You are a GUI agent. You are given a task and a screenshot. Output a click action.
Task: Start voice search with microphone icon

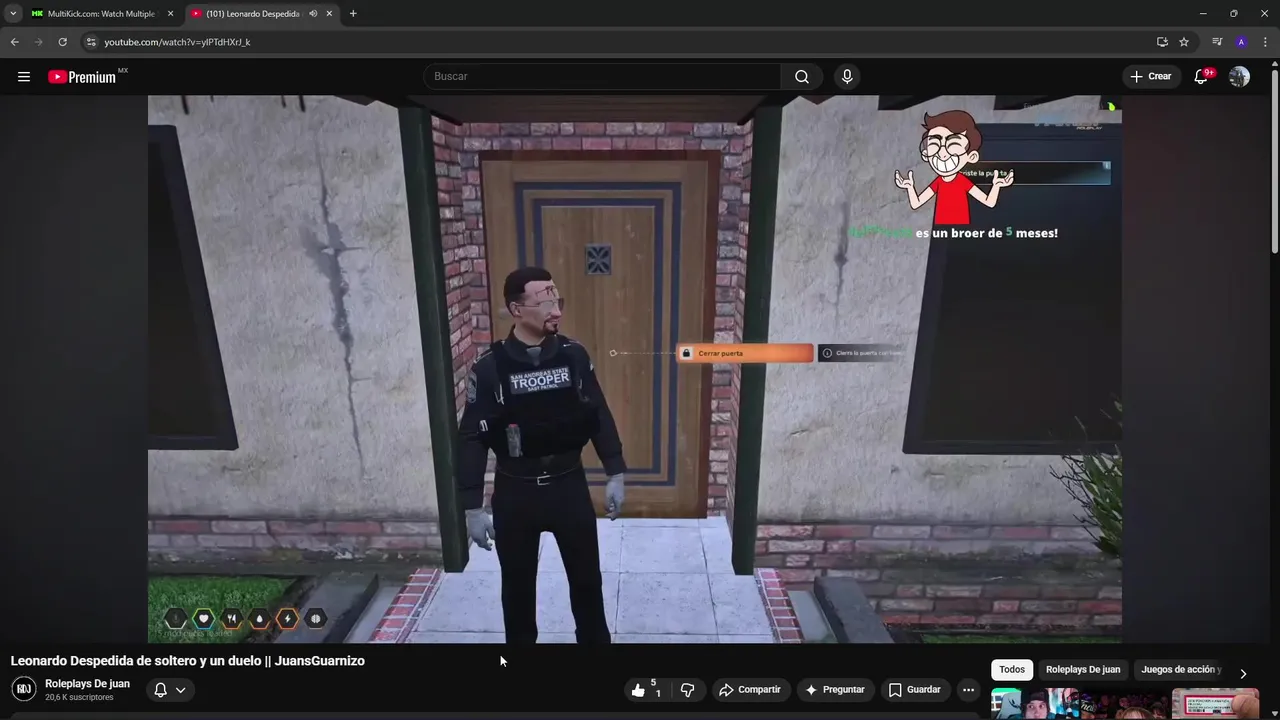click(x=847, y=77)
